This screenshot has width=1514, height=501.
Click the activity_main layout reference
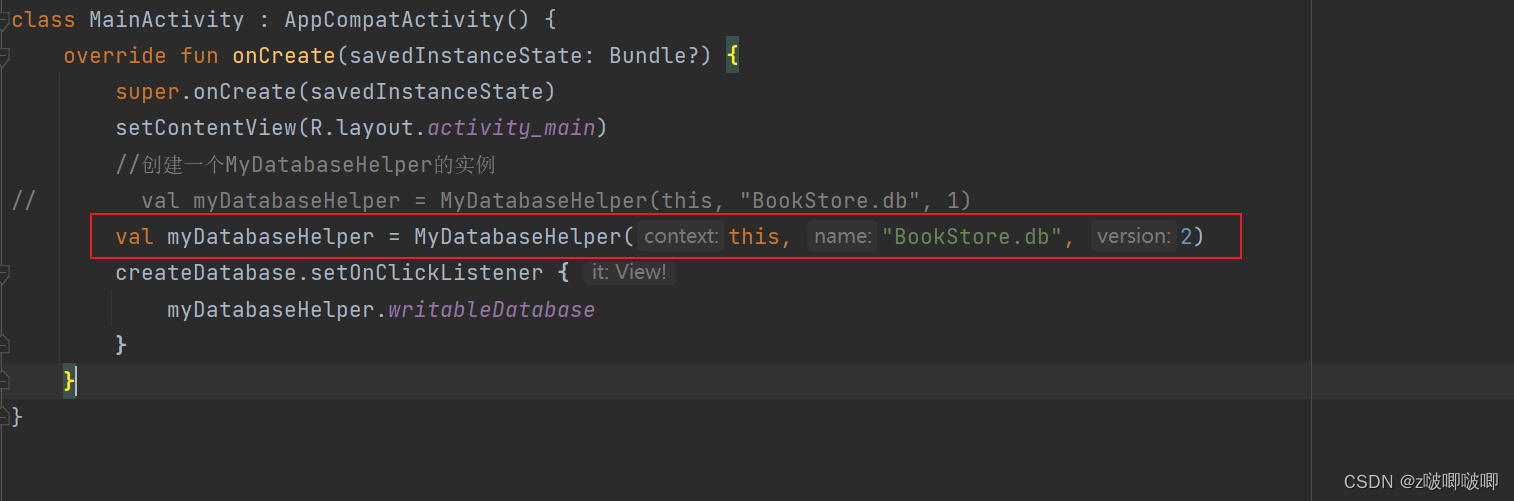pyautogui.click(x=511, y=128)
